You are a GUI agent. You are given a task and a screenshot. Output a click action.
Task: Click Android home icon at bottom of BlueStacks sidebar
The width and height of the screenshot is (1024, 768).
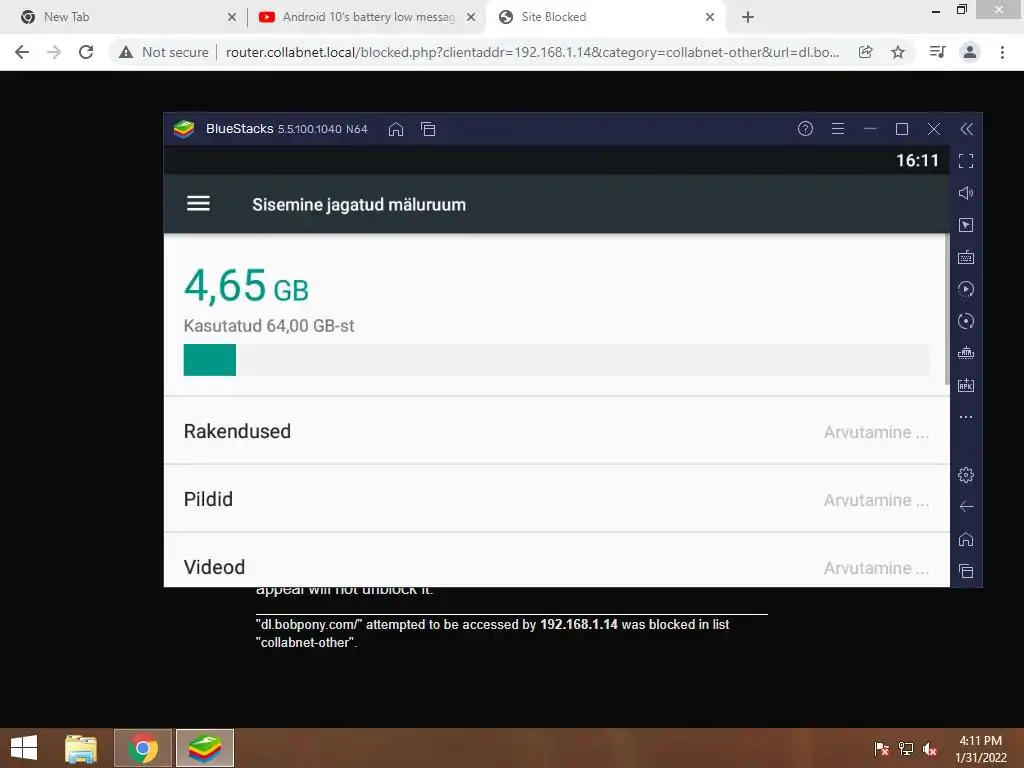(x=966, y=539)
